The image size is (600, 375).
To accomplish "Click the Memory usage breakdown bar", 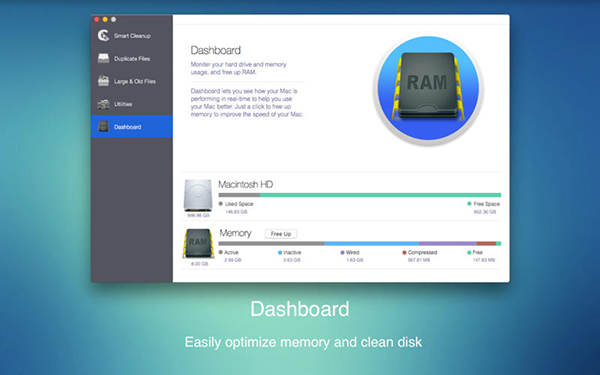I will pyautogui.click(x=360, y=243).
